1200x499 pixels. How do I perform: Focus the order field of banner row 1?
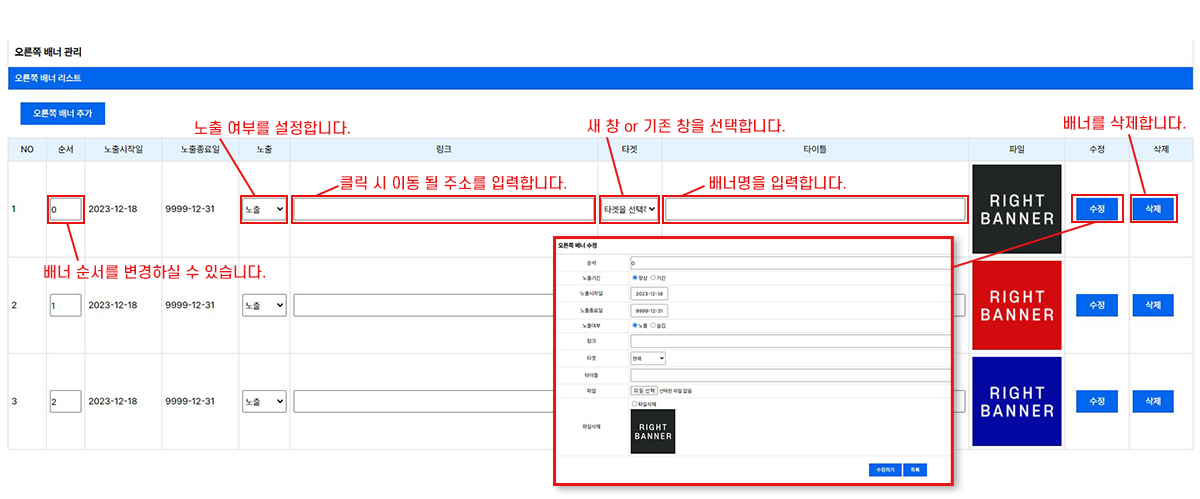(65, 210)
